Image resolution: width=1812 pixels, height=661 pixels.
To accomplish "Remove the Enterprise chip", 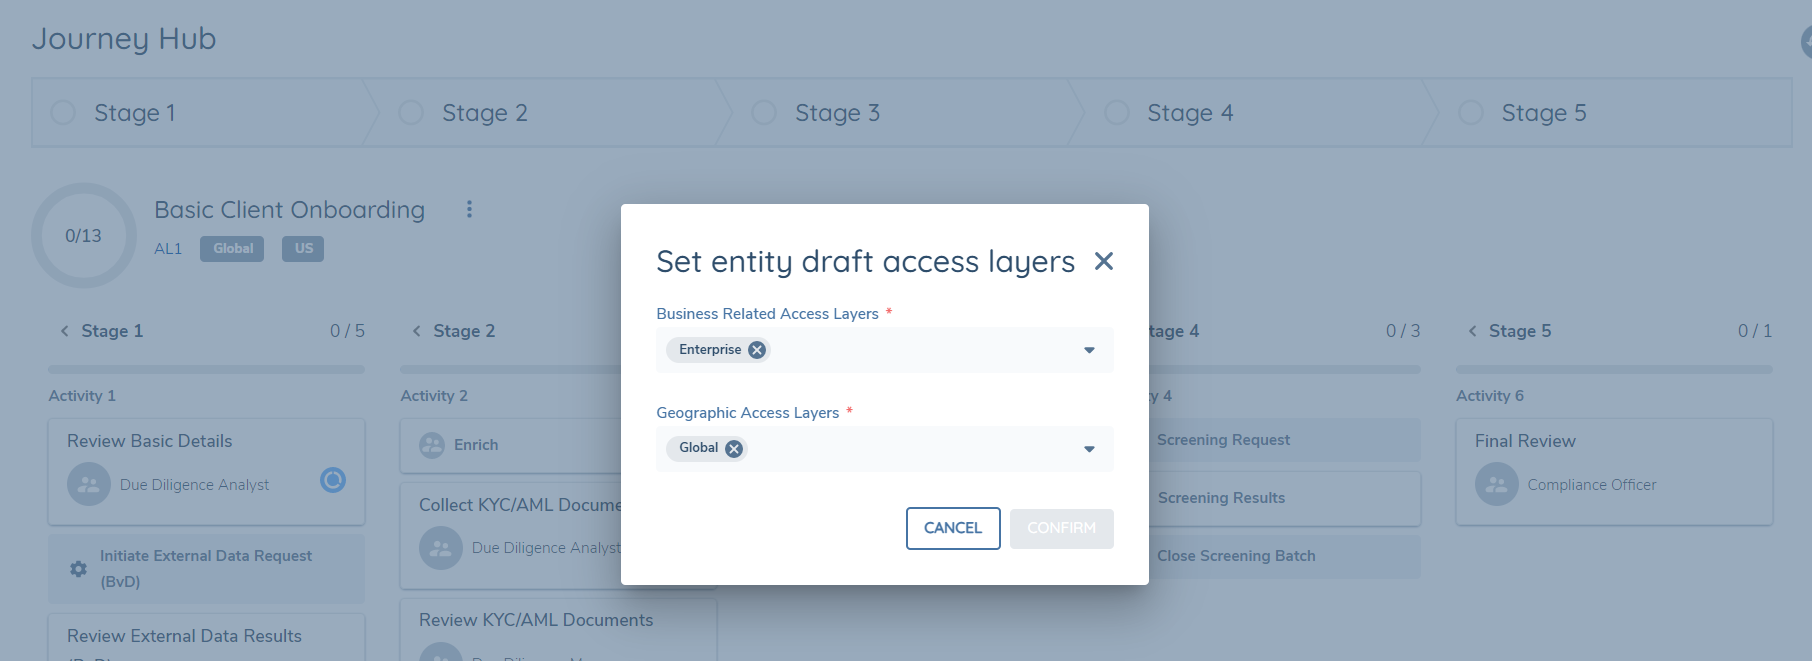I will pyautogui.click(x=757, y=350).
